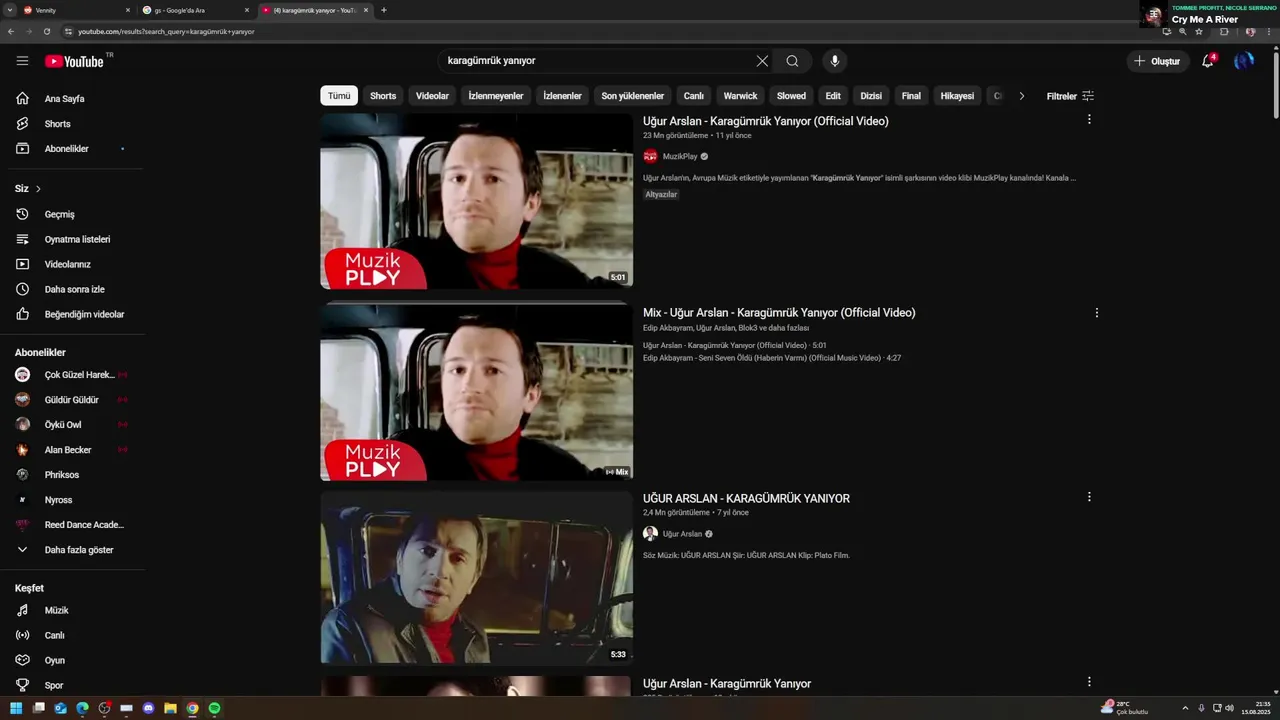The height and width of the screenshot is (720, 1280).
Task: Select the Videolar filter chip
Action: click(432, 96)
